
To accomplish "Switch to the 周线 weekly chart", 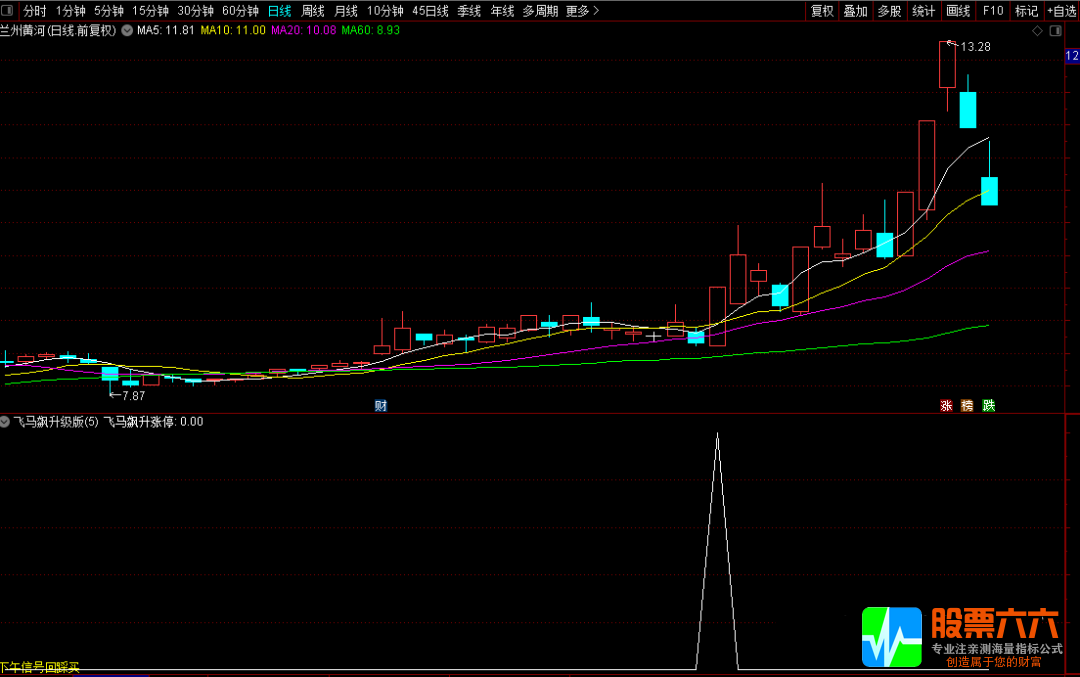I will coord(313,11).
